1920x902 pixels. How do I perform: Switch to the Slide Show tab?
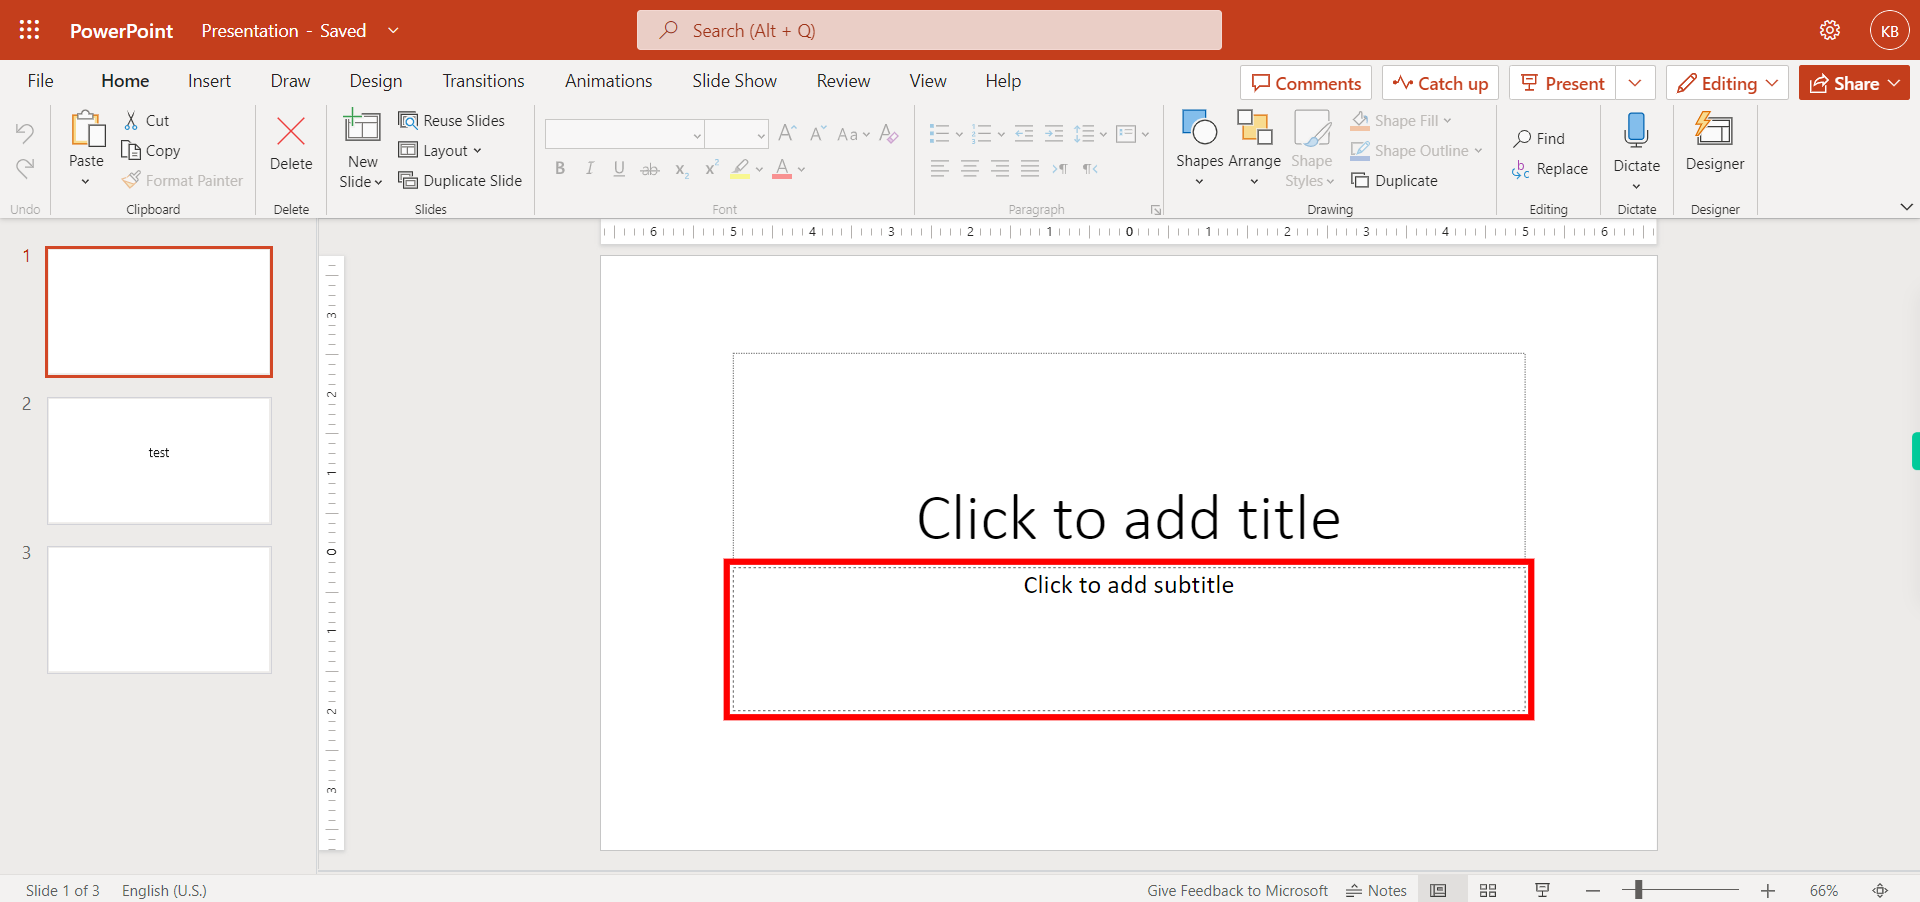click(734, 81)
